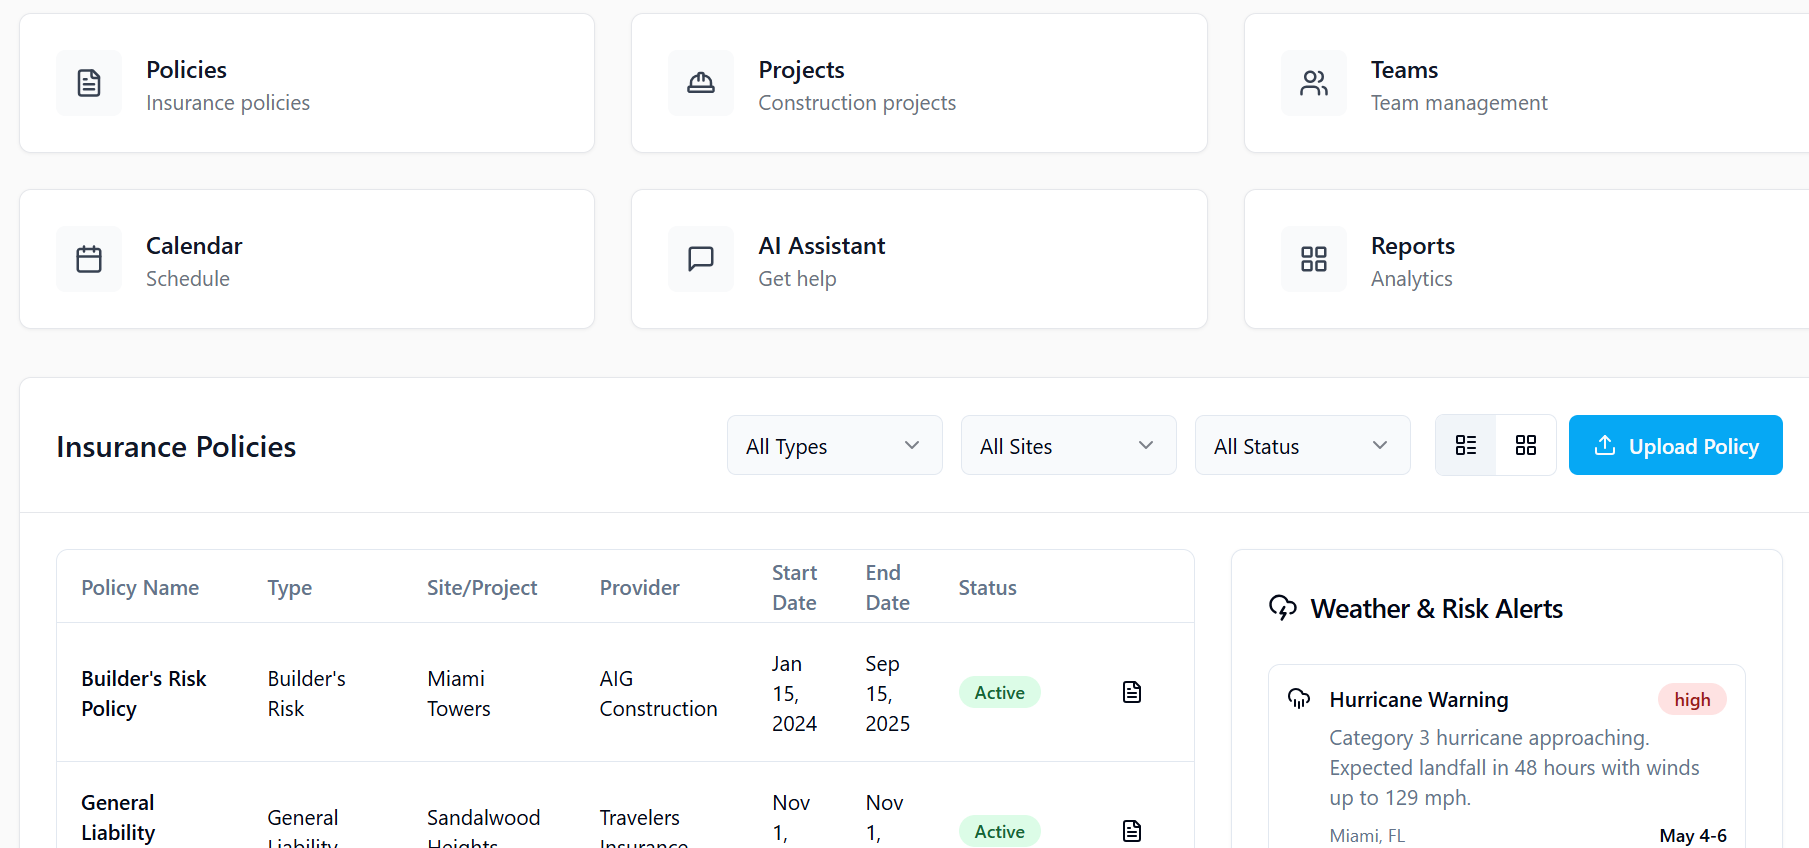
Task: Open the Calendar Schedule card
Action: tap(307, 259)
